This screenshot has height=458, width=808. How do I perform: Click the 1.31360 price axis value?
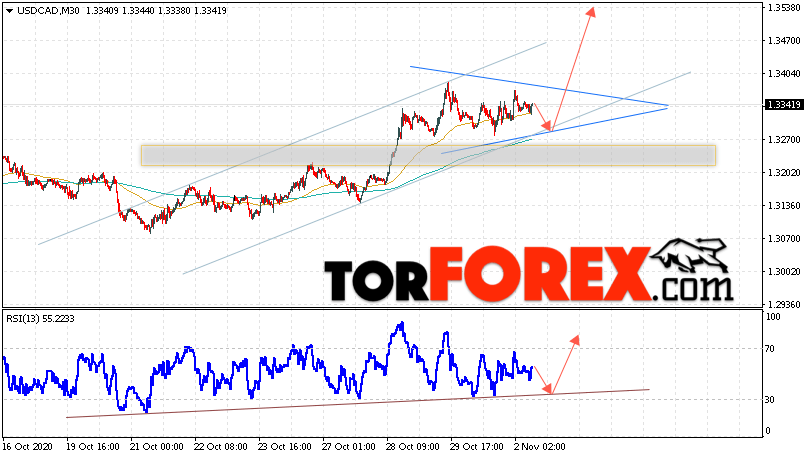click(x=784, y=206)
